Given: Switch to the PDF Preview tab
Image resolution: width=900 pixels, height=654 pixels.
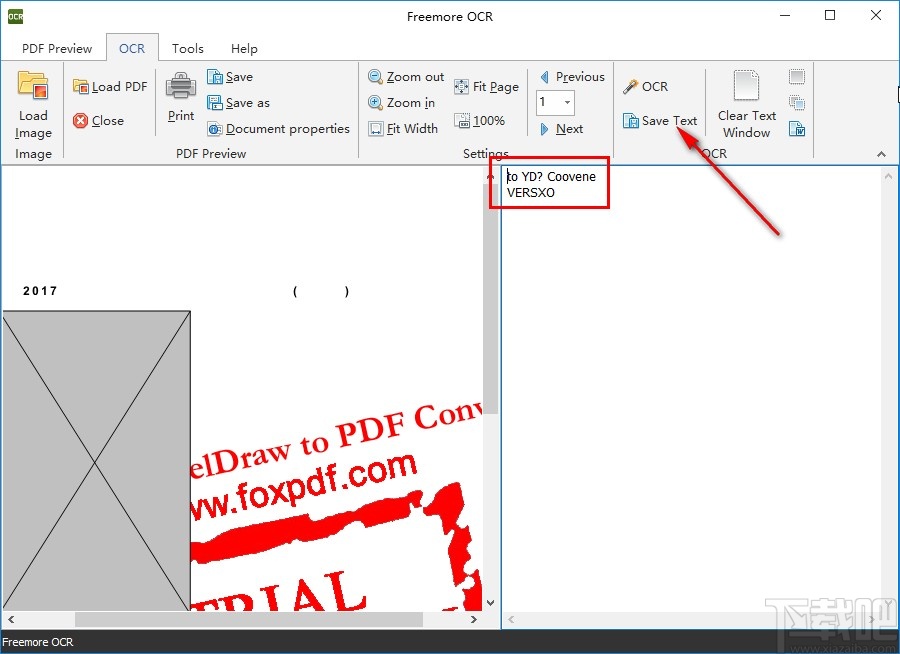Looking at the screenshot, I should 57,49.
